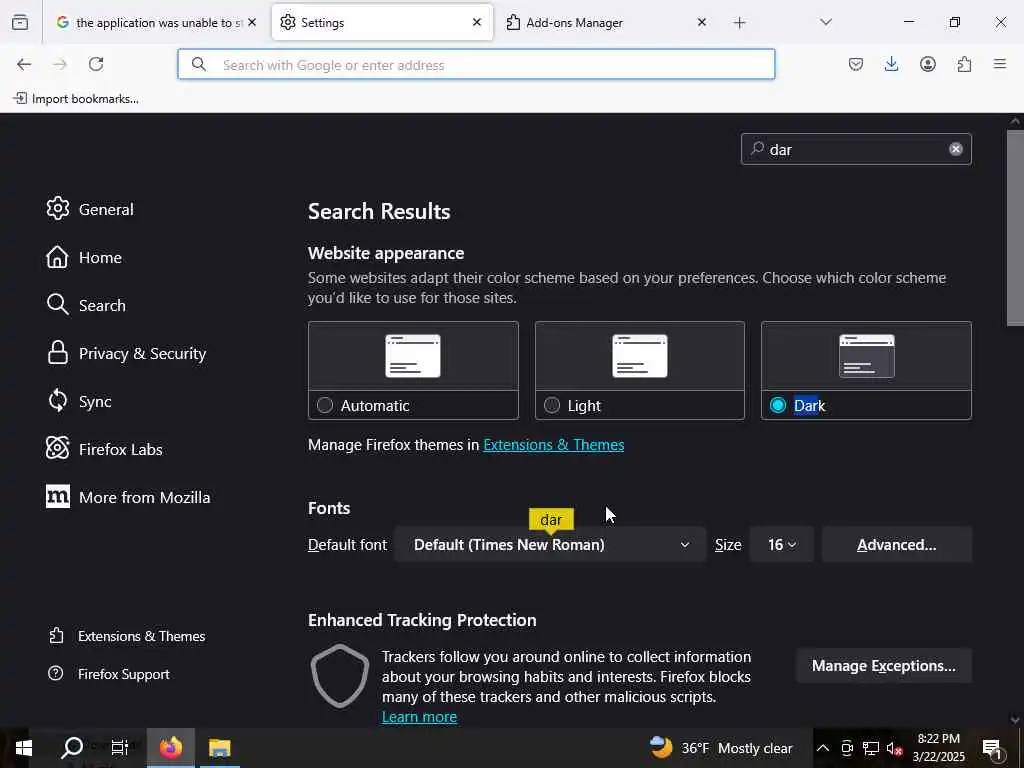Click the Find in Settings search field
The height and width of the screenshot is (768, 1024).
coord(856,150)
